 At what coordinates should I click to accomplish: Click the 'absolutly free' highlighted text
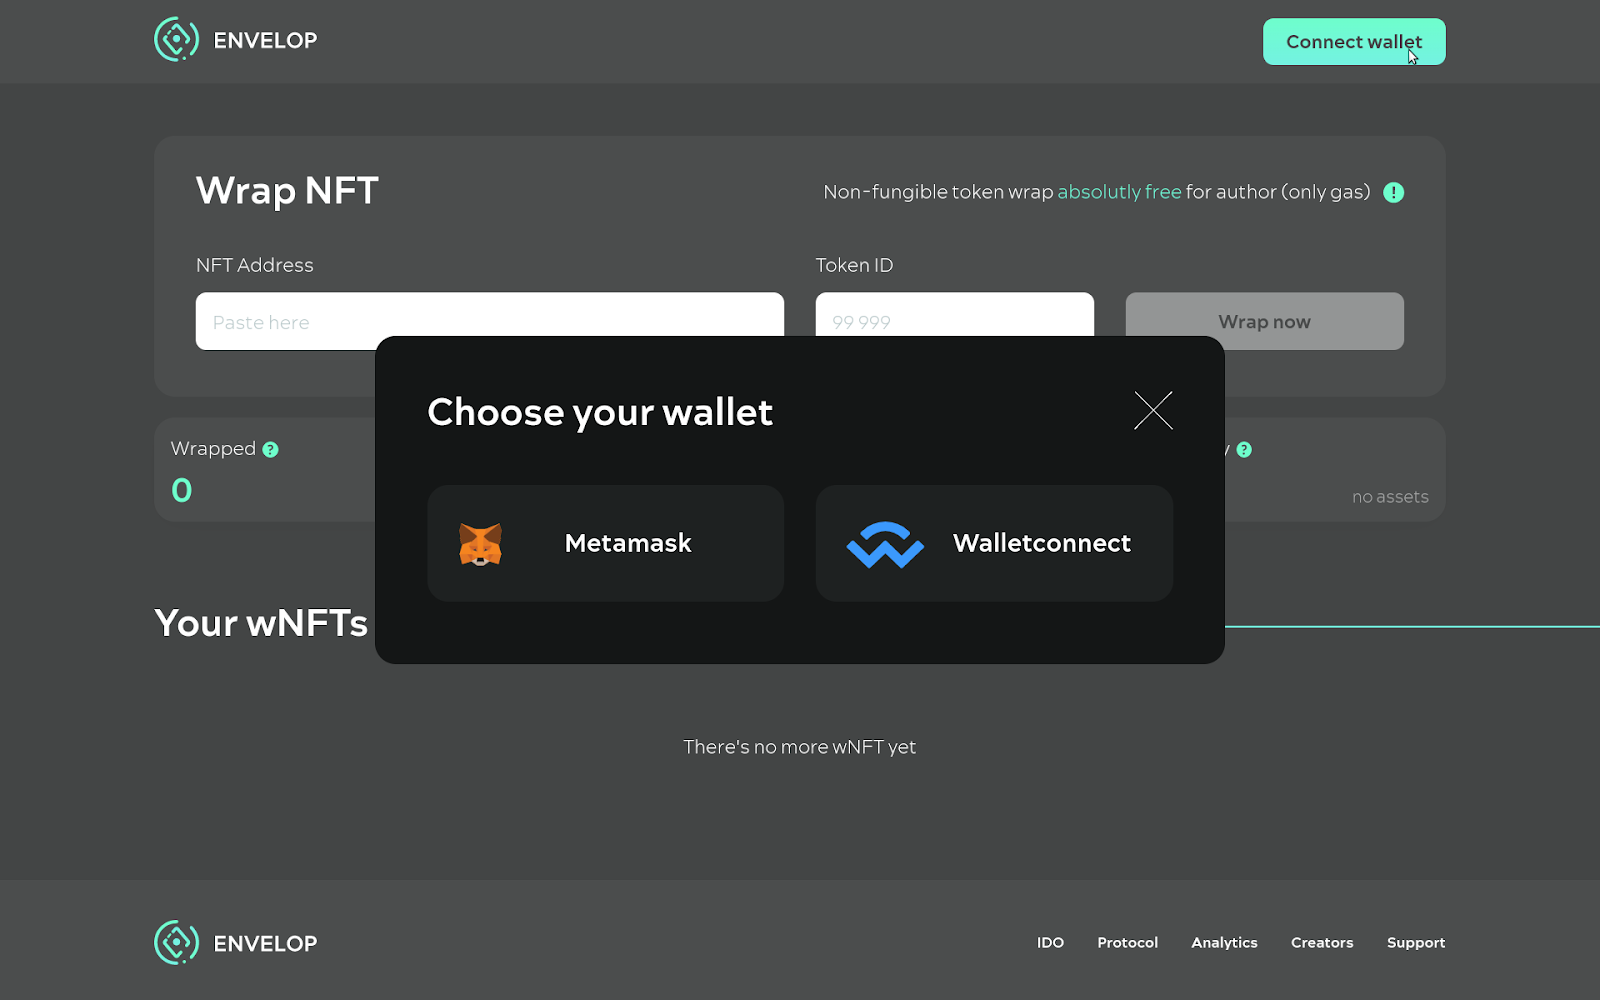pyautogui.click(x=1119, y=192)
